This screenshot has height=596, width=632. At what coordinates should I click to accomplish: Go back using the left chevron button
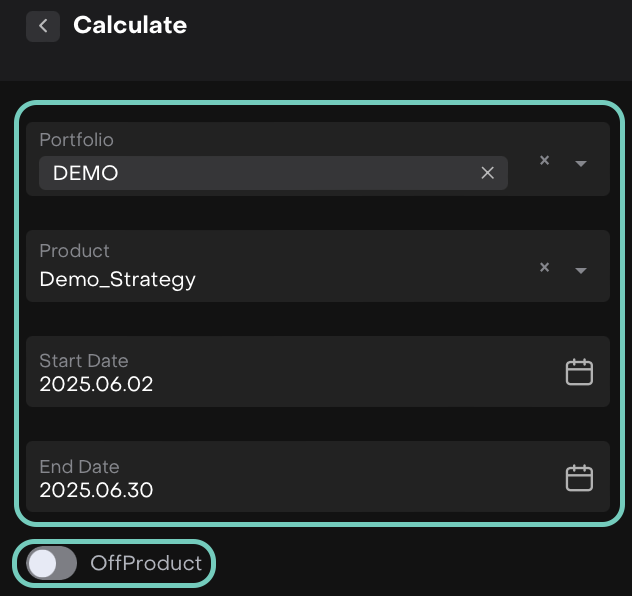tap(43, 26)
